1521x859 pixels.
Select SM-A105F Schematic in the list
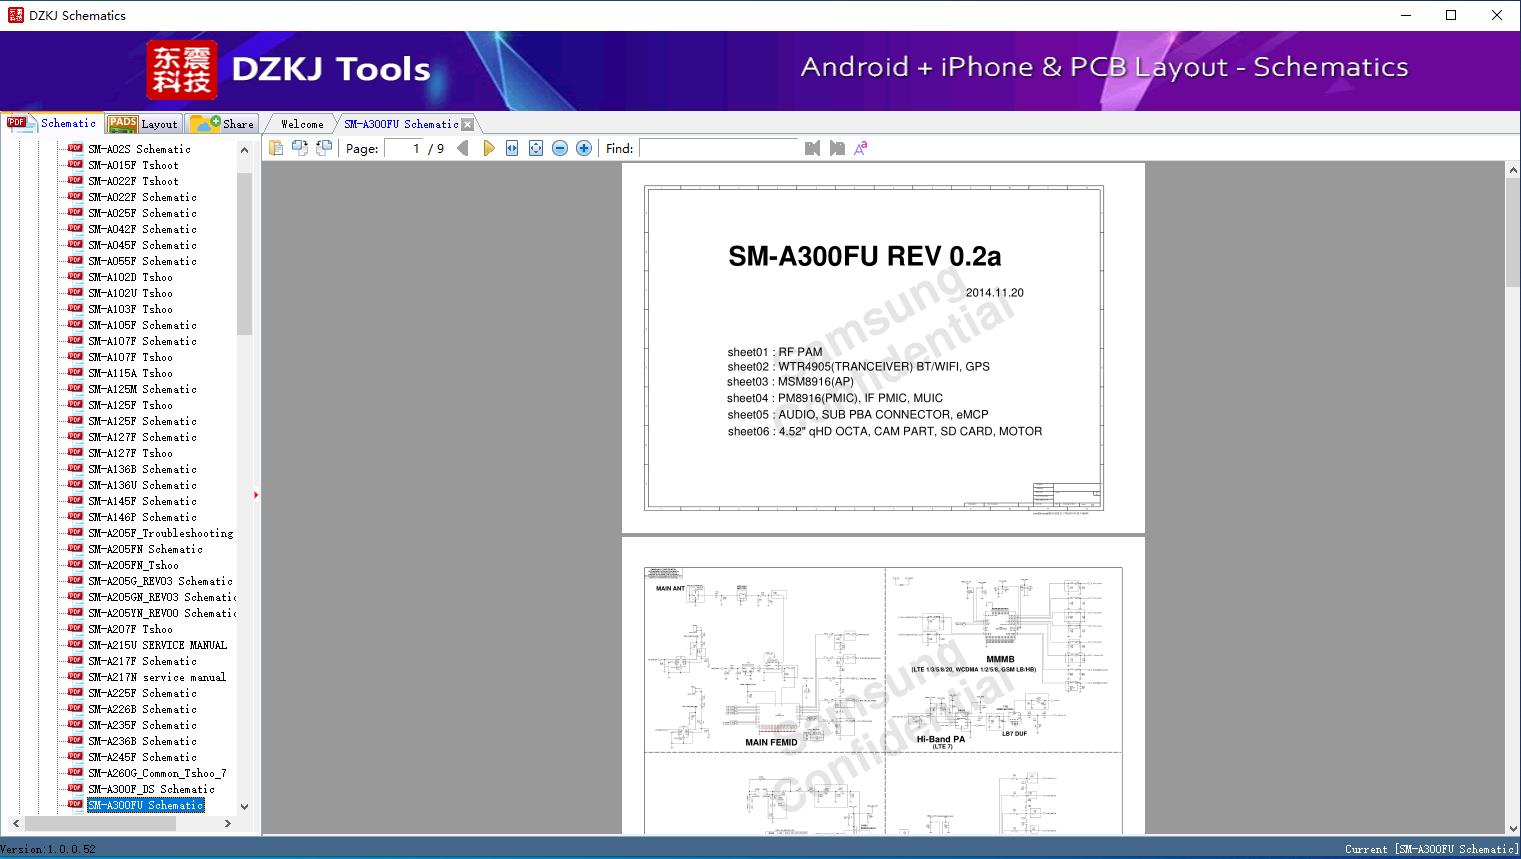(142, 325)
